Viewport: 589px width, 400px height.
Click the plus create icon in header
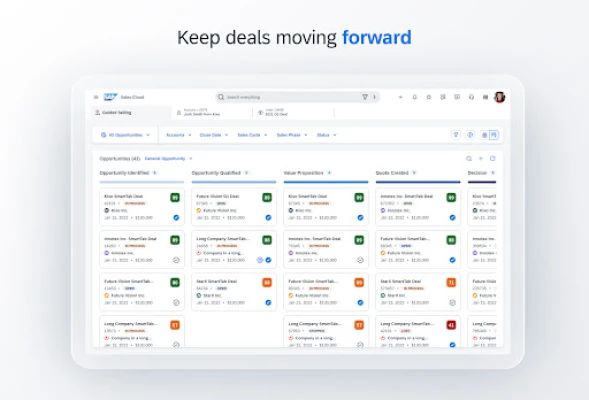400,97
